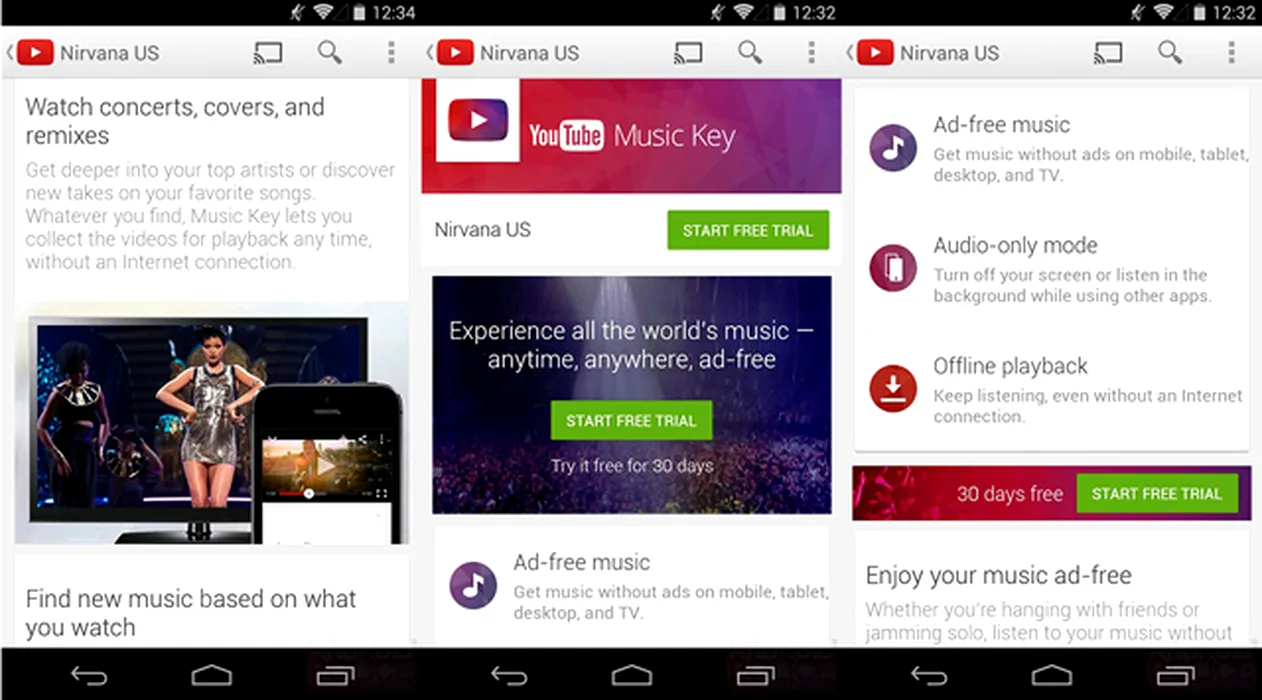Tap Android Back button in the left screen
Image resolution: width=1262 pixels, height=700 pixels.
tap(89, 677)
